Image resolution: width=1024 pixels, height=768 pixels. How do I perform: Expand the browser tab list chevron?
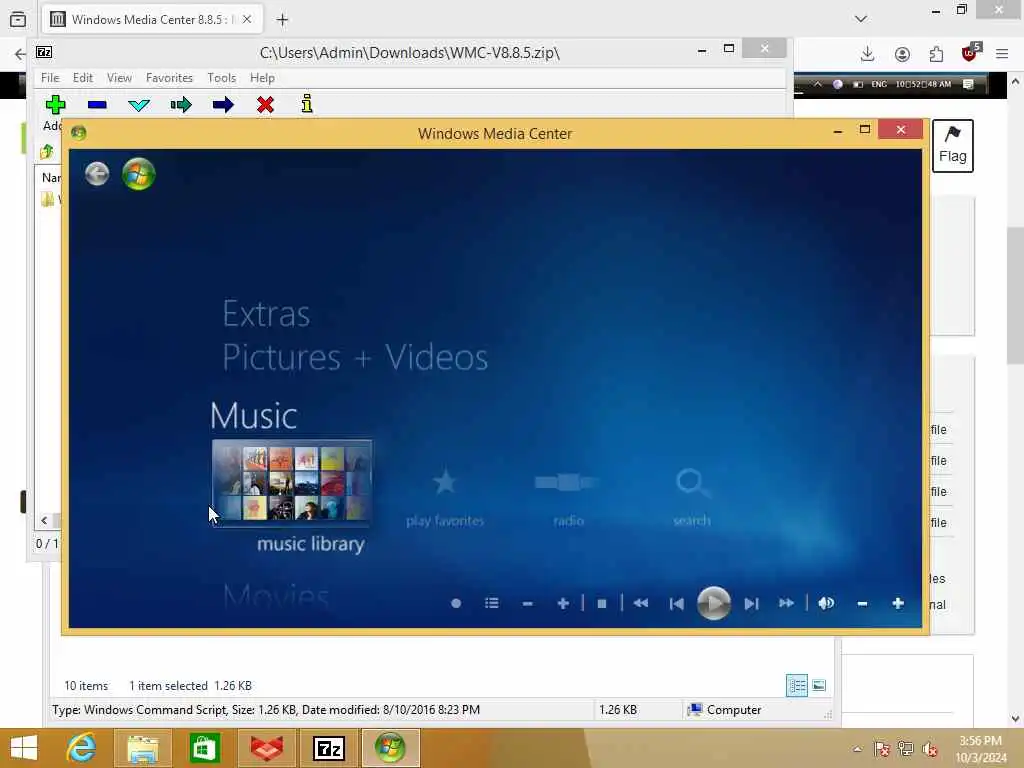(x=861, y=19)
